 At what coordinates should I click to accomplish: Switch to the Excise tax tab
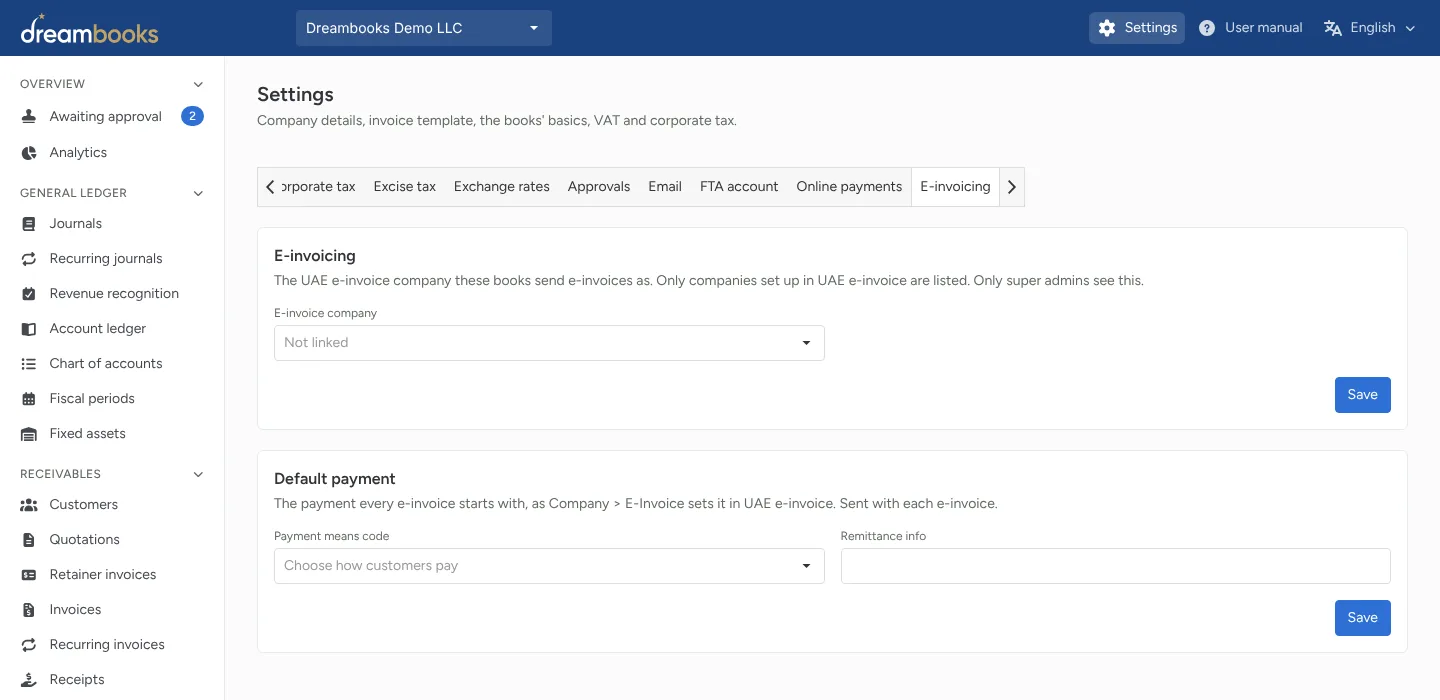pos(405,187)
